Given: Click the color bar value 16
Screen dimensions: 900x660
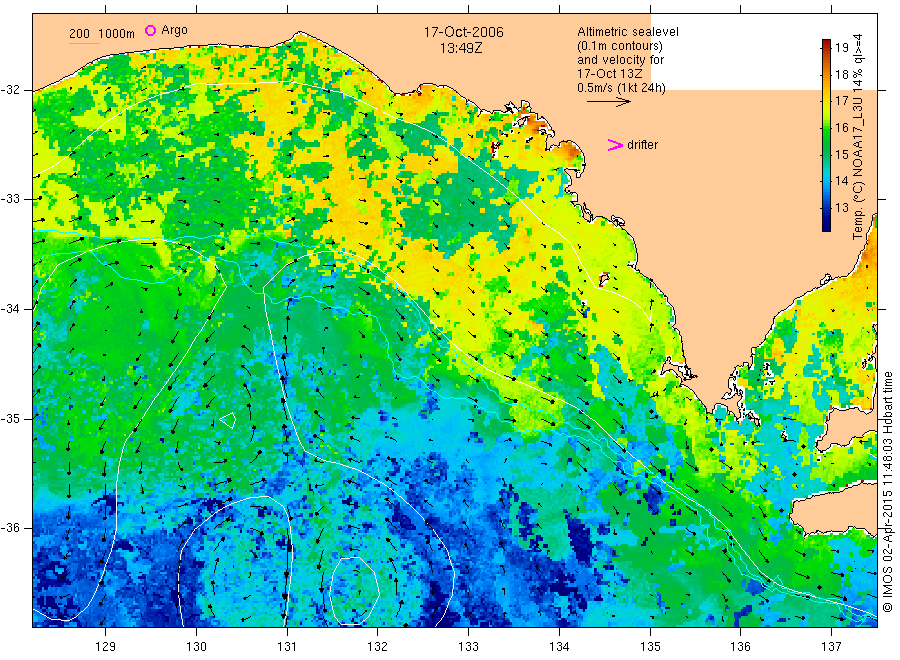Looking at the screenshot, I should click(841, 127).
